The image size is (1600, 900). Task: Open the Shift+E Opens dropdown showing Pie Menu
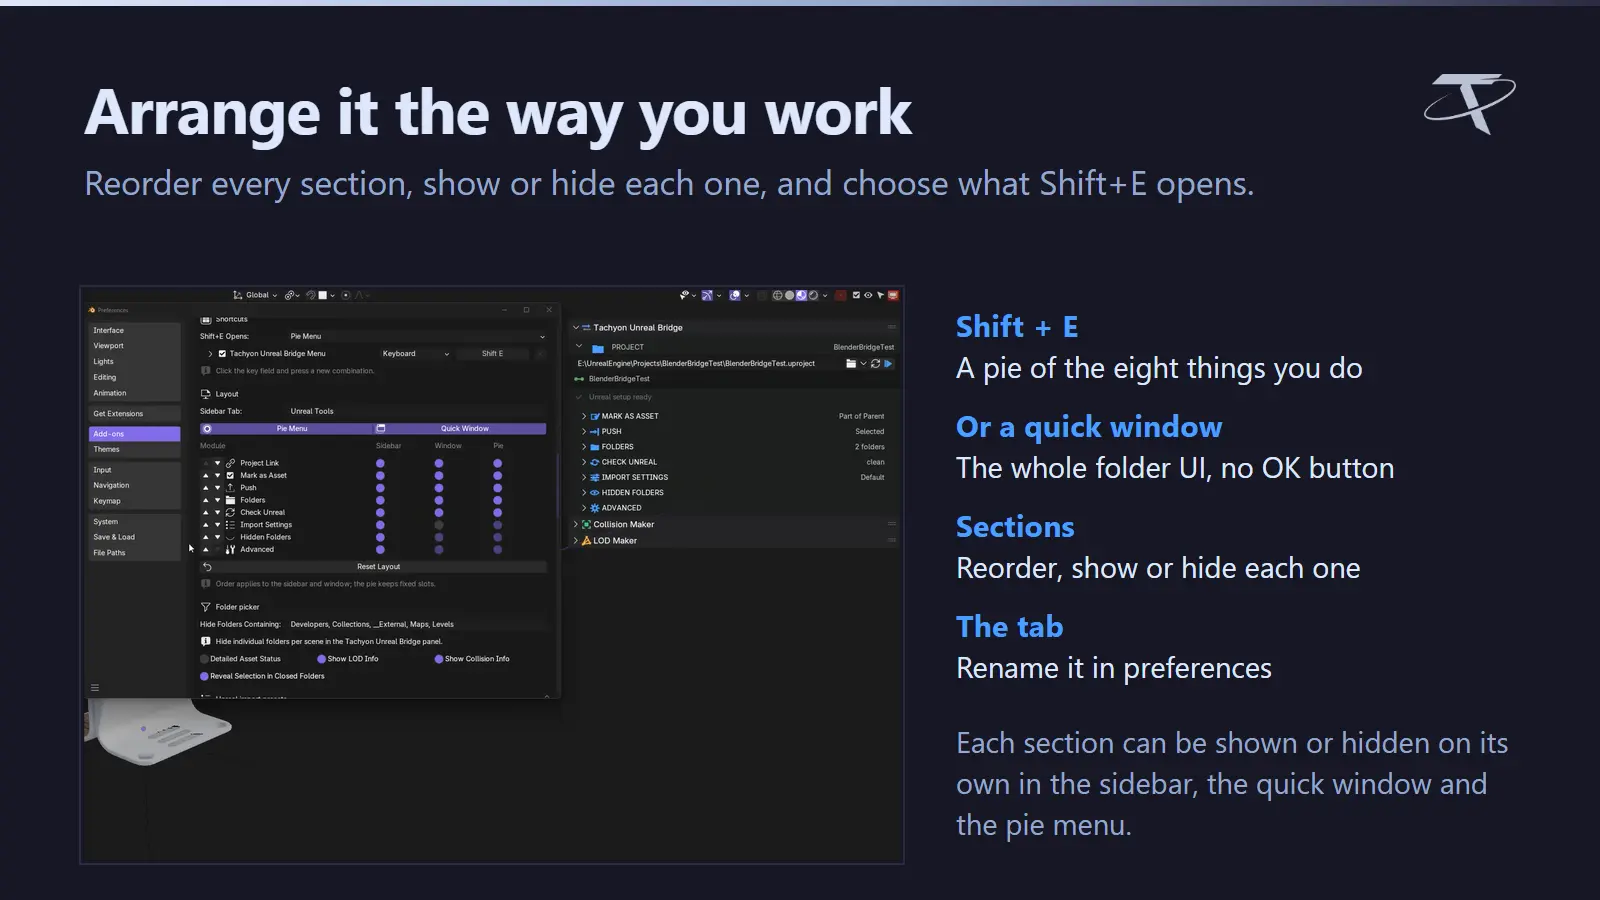[x=417, y=336]
